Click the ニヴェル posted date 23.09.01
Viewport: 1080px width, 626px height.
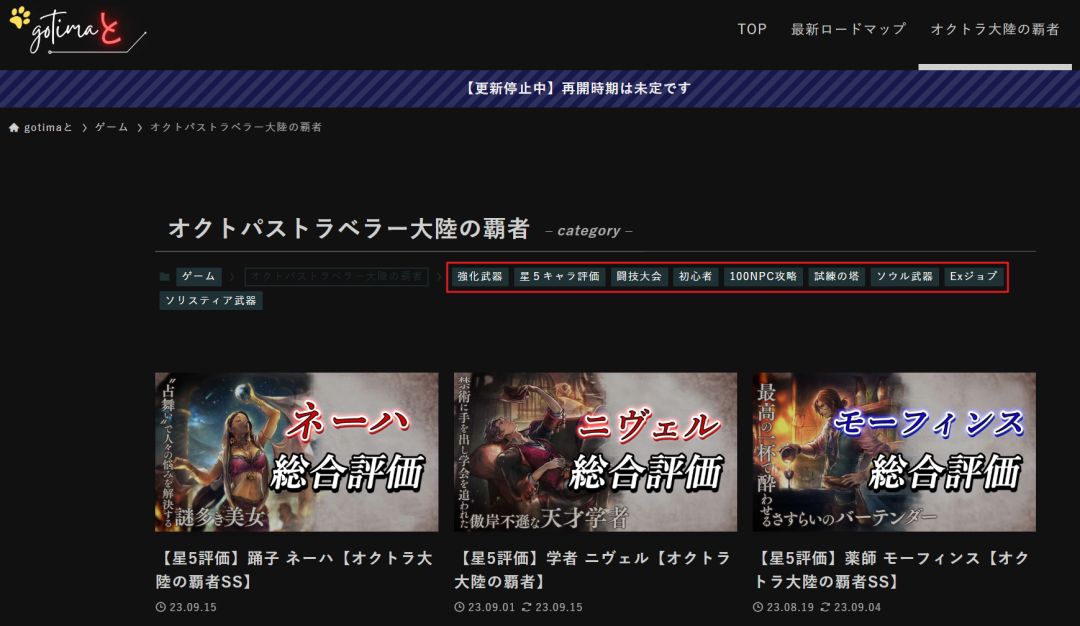click(491, 607)
